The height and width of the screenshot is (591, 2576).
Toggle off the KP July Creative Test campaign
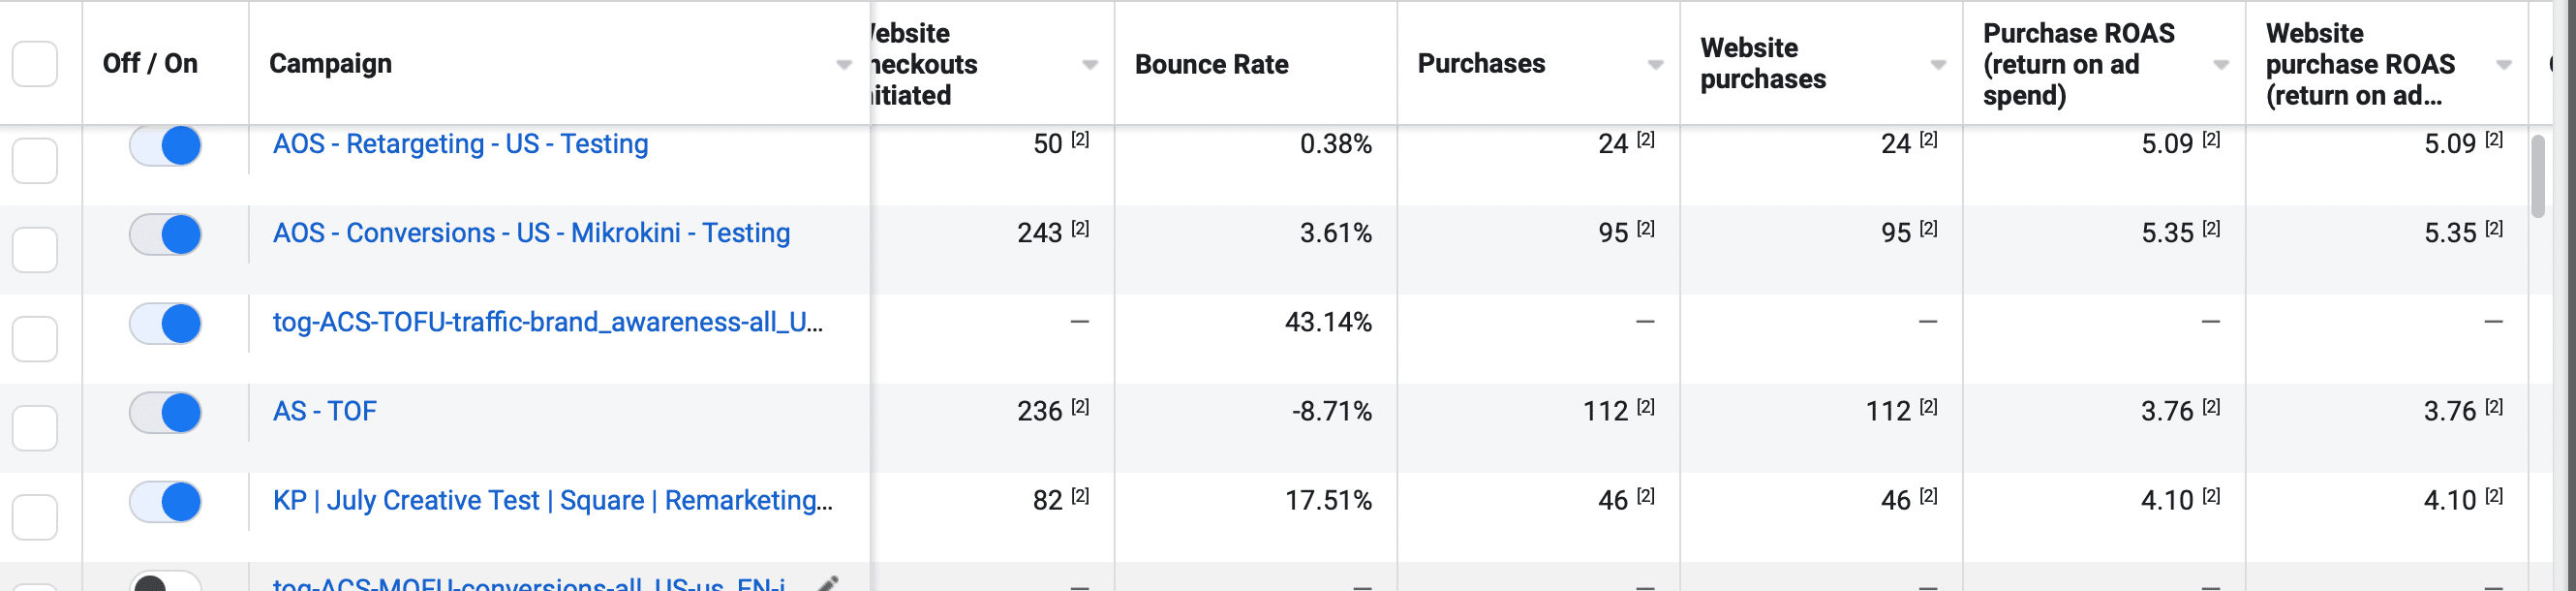coord(166,502)
